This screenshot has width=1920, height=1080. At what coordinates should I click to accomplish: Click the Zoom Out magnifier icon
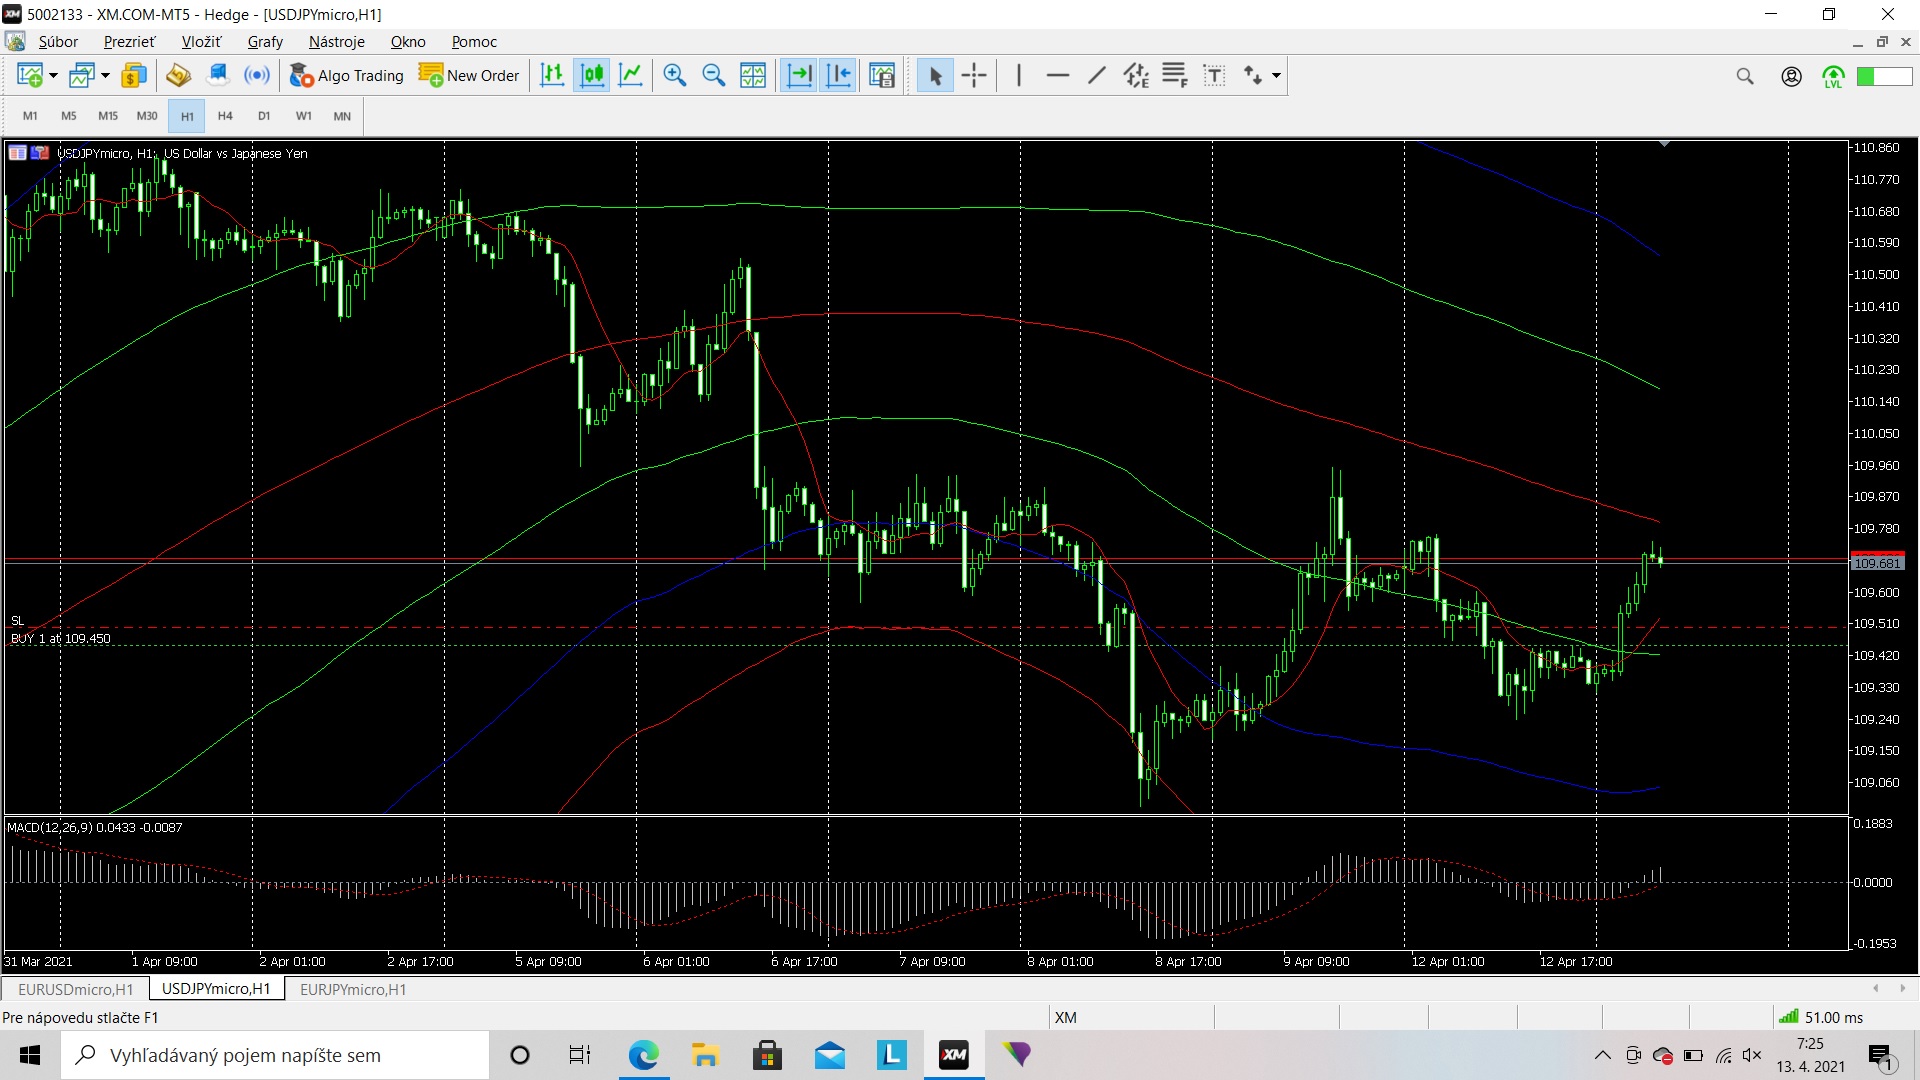[x=714, y=75]
